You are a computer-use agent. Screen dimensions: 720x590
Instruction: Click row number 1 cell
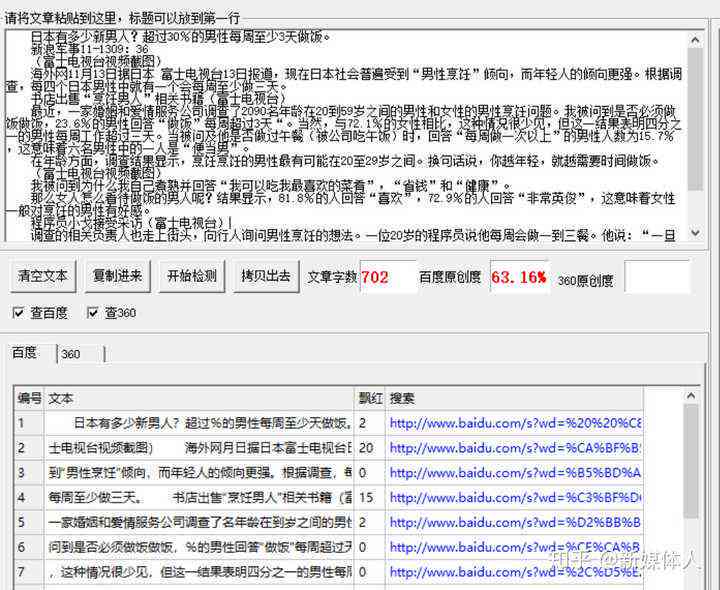pos(29,423)
